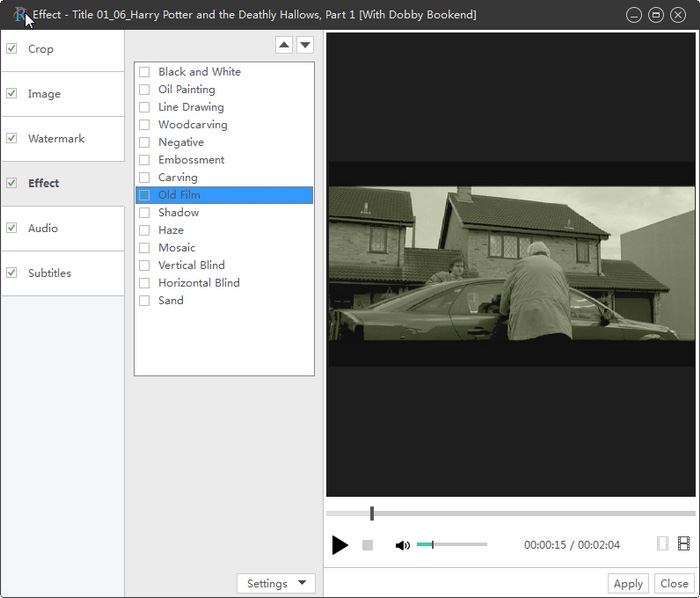Viewport: 700px width, 598px height.
Task: Select the 'Sand' effect row text
Action: click(171, 301)
